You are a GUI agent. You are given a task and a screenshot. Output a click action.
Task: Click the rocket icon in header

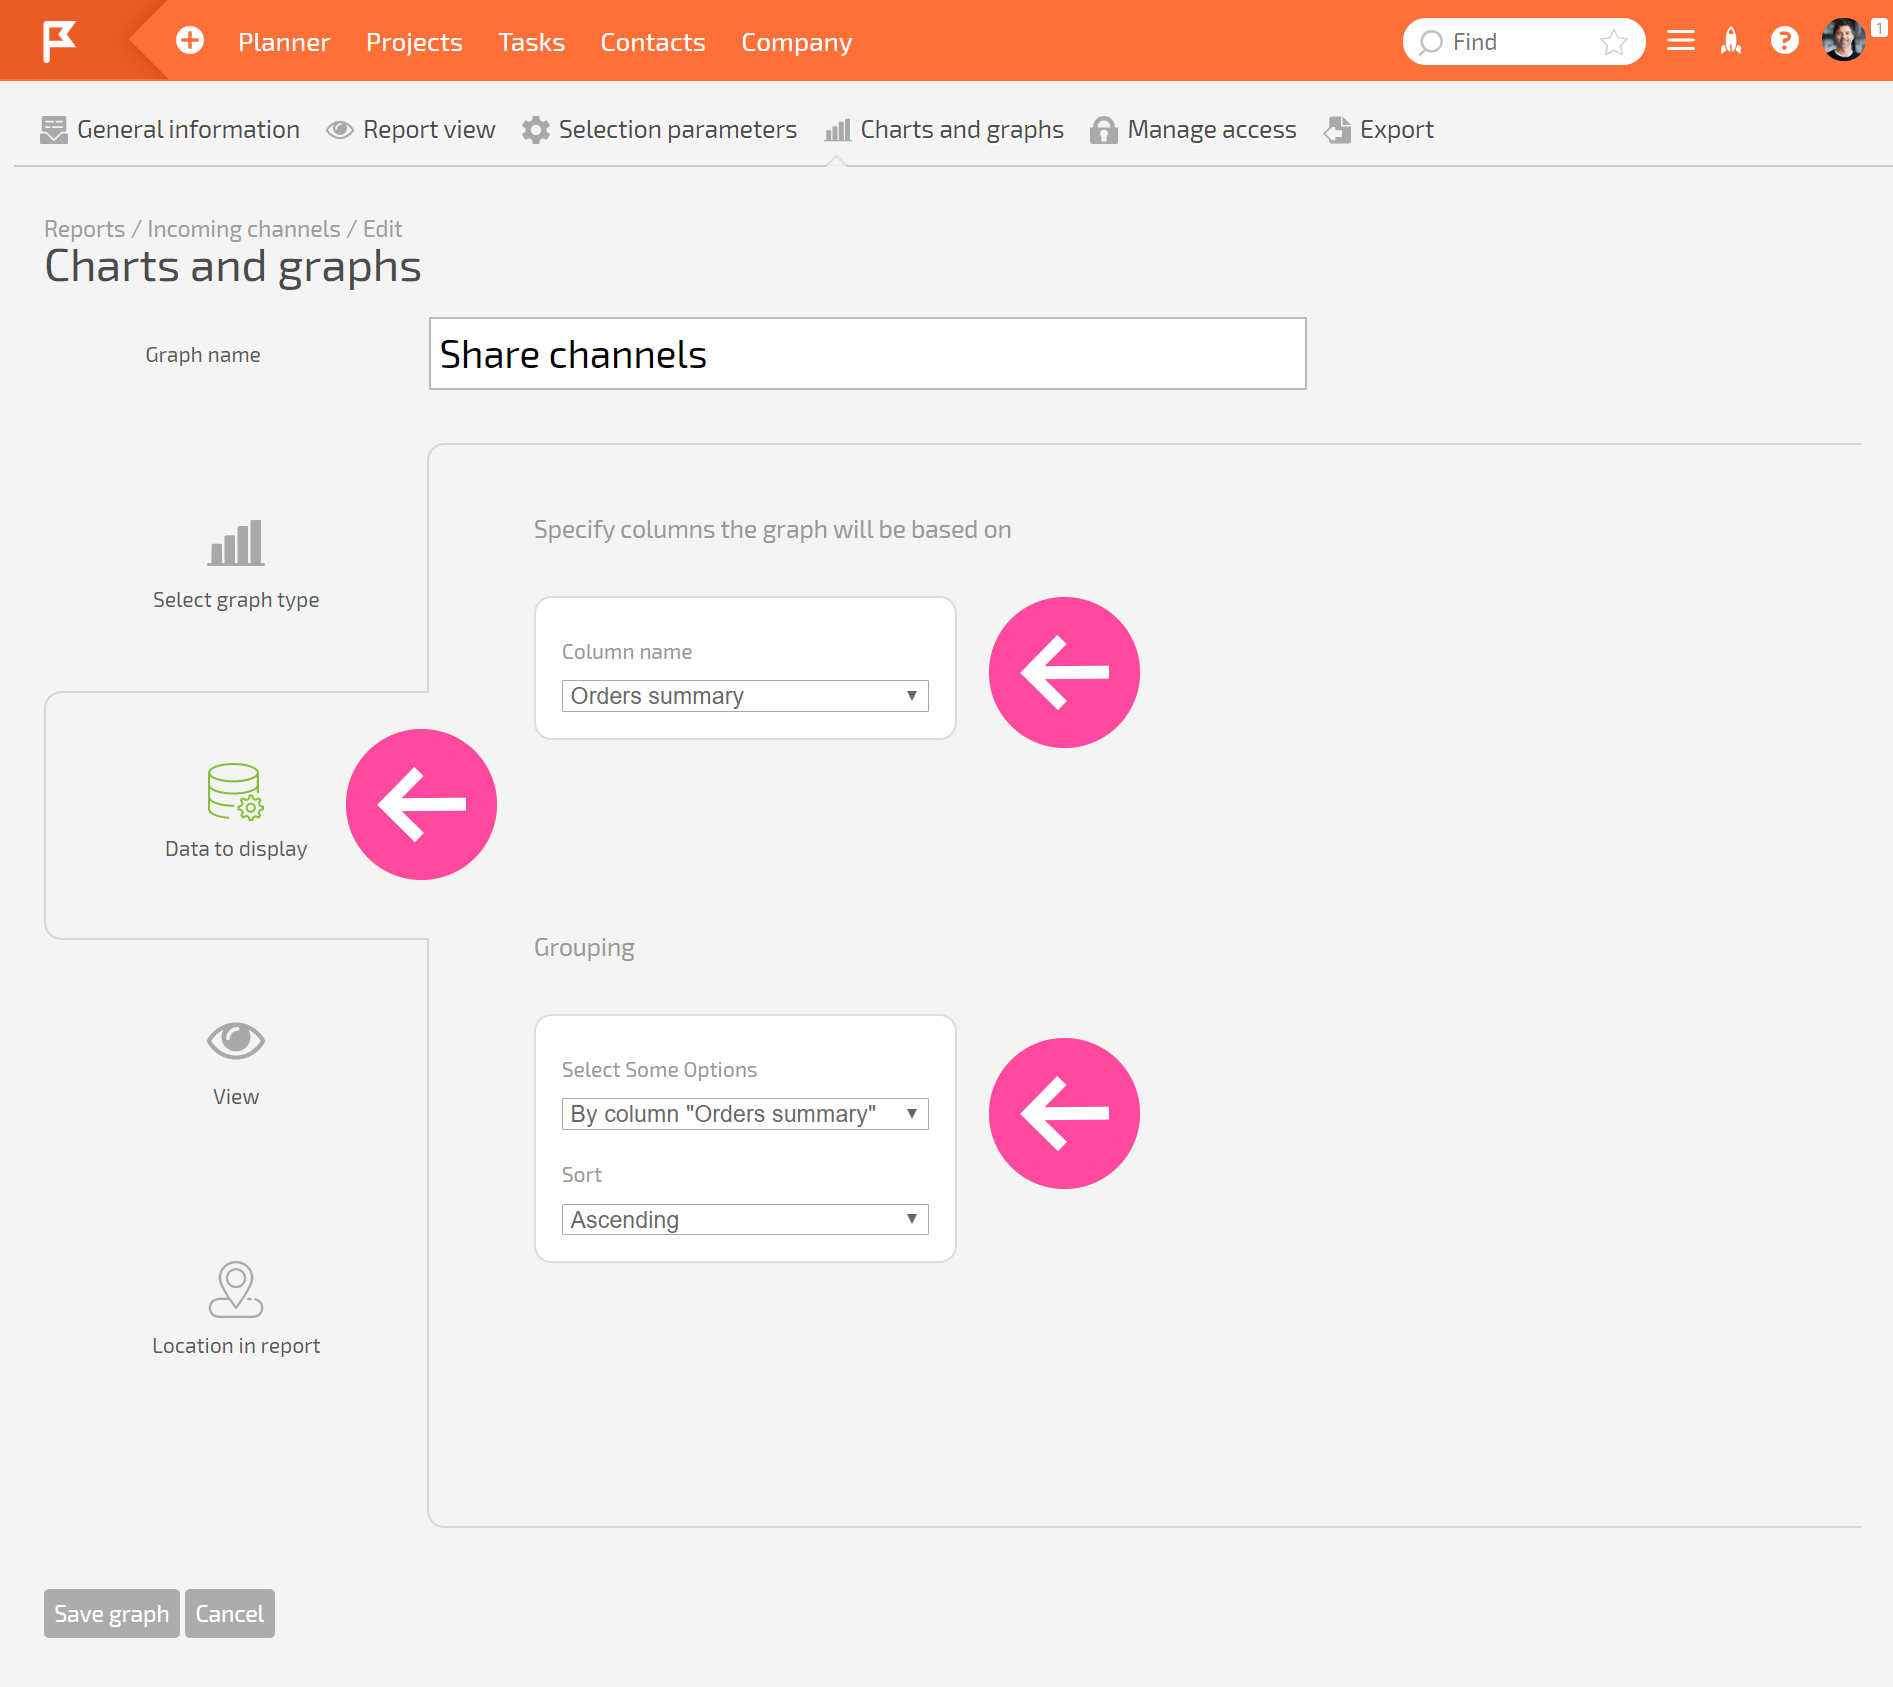[1731, 41]
